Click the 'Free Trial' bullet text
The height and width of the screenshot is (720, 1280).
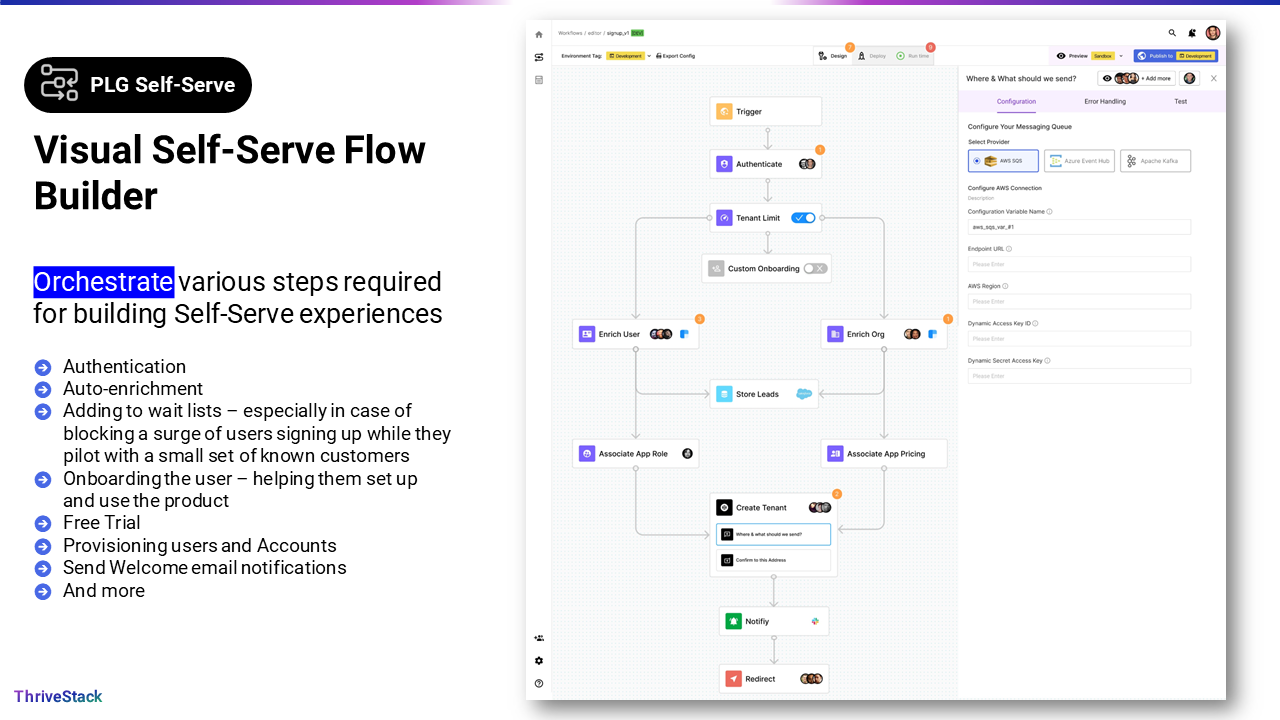102,523
